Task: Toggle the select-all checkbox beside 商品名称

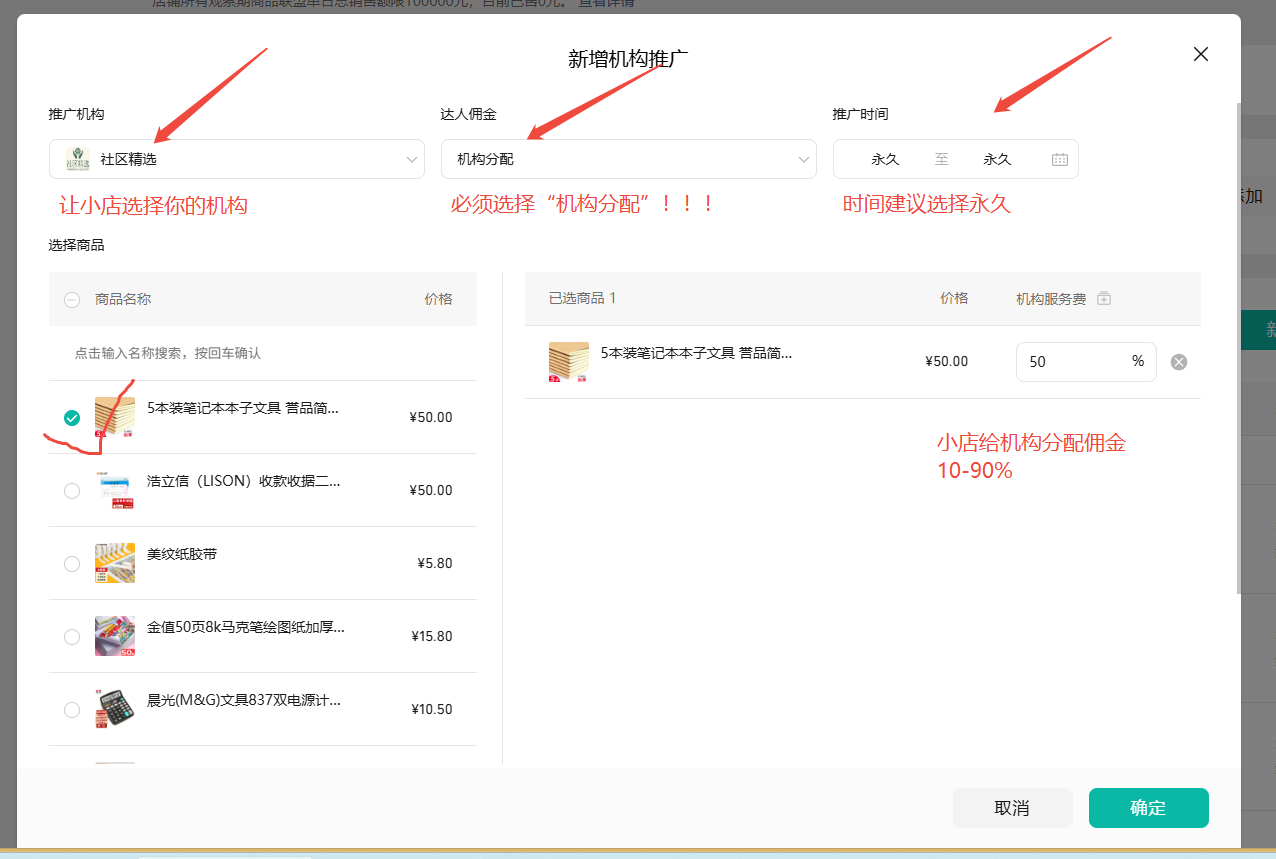Action: (72, 299)
